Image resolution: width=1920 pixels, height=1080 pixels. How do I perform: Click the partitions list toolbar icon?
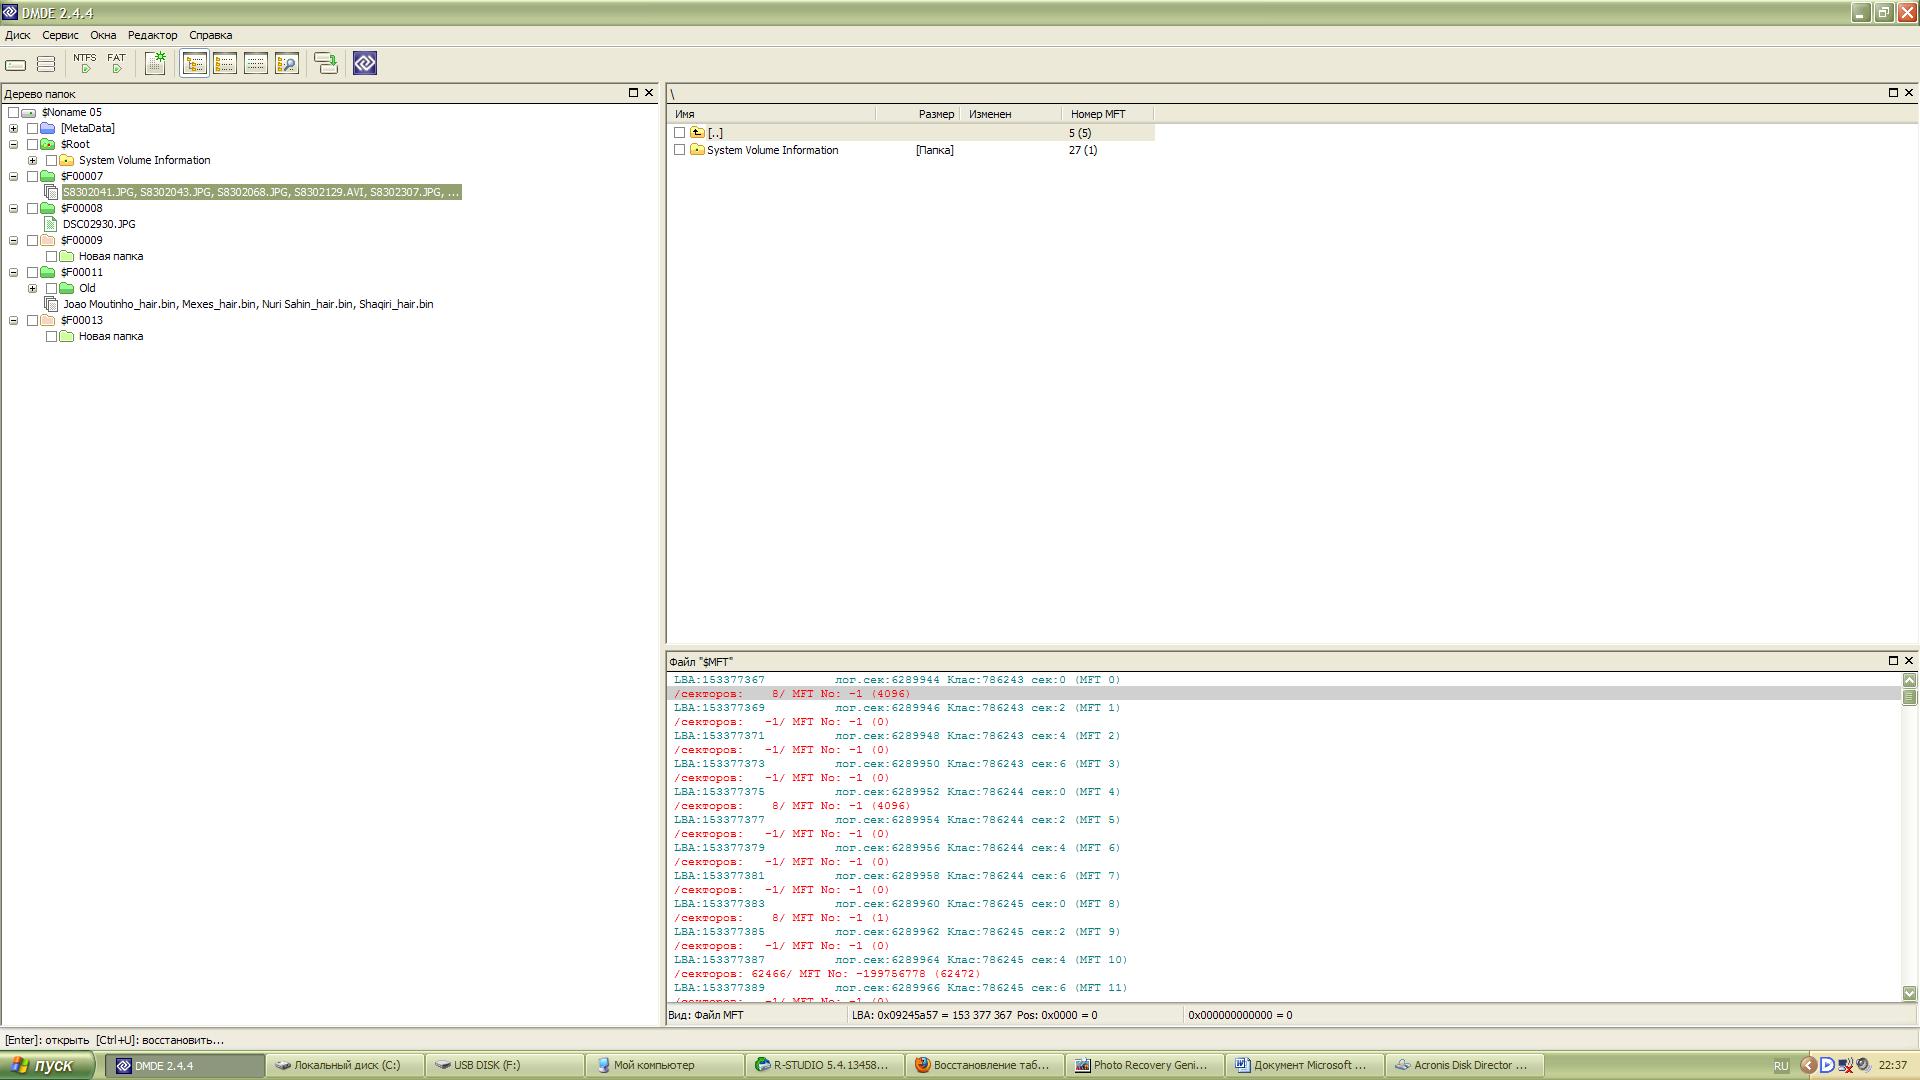46,64
